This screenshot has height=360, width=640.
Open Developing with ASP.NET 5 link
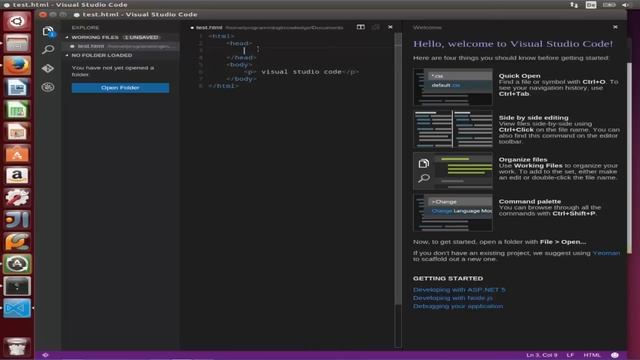pyautogui.click(x=459, y=290)
